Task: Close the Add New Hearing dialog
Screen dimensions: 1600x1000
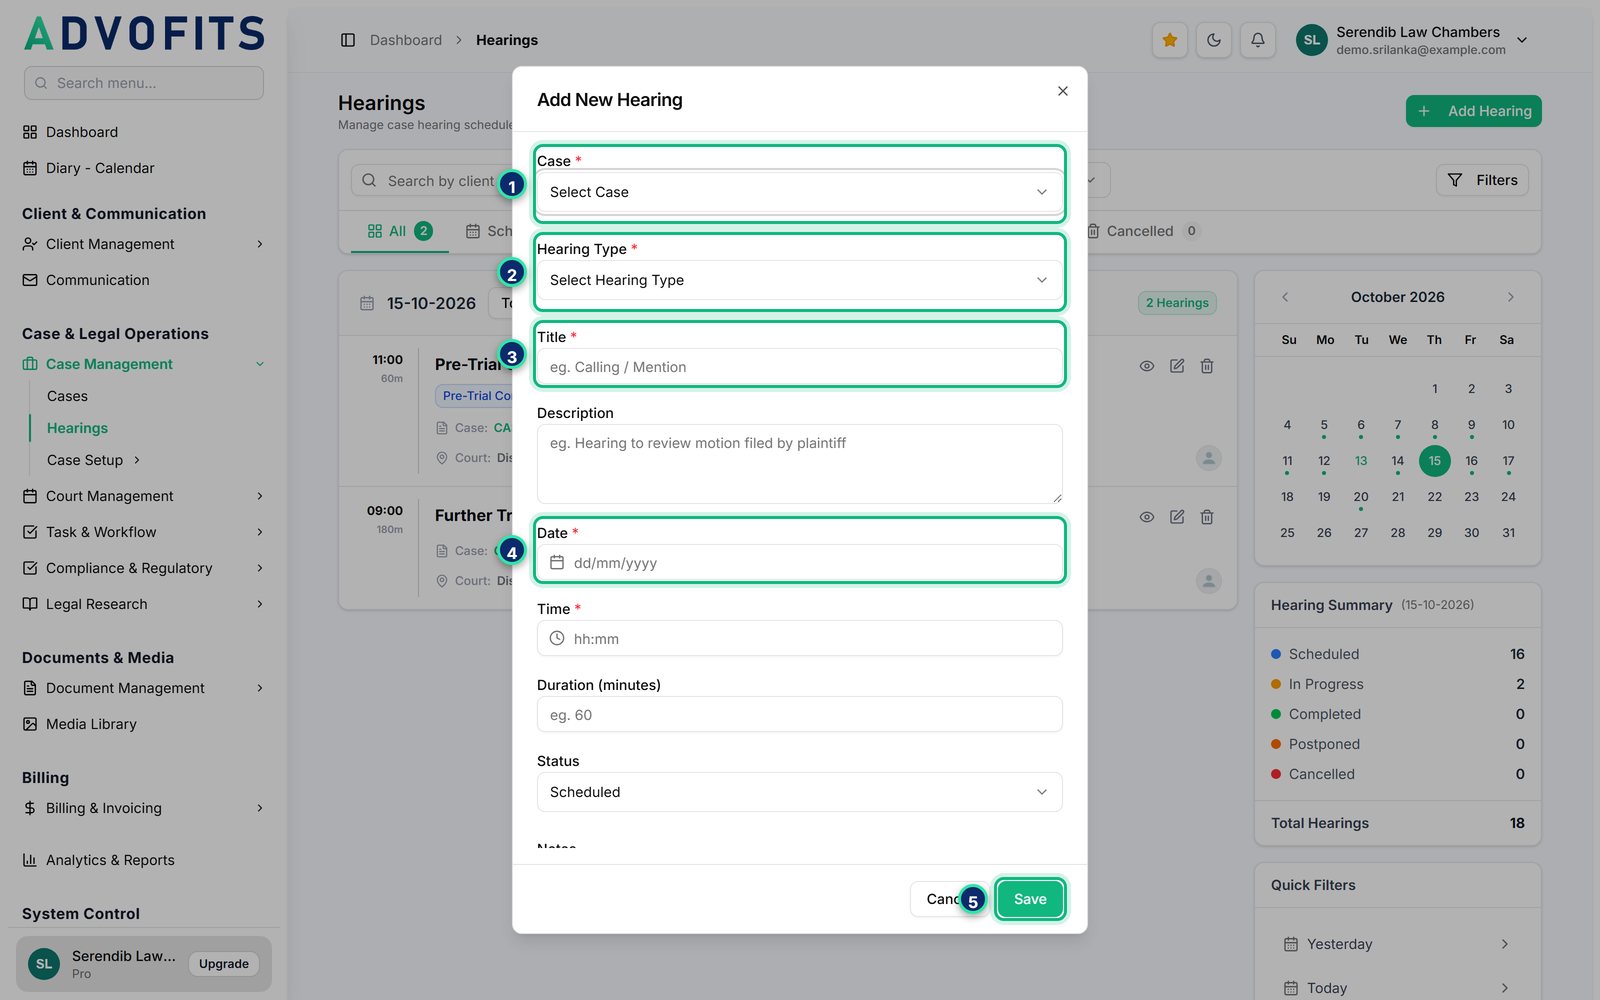Action: 1063,91
